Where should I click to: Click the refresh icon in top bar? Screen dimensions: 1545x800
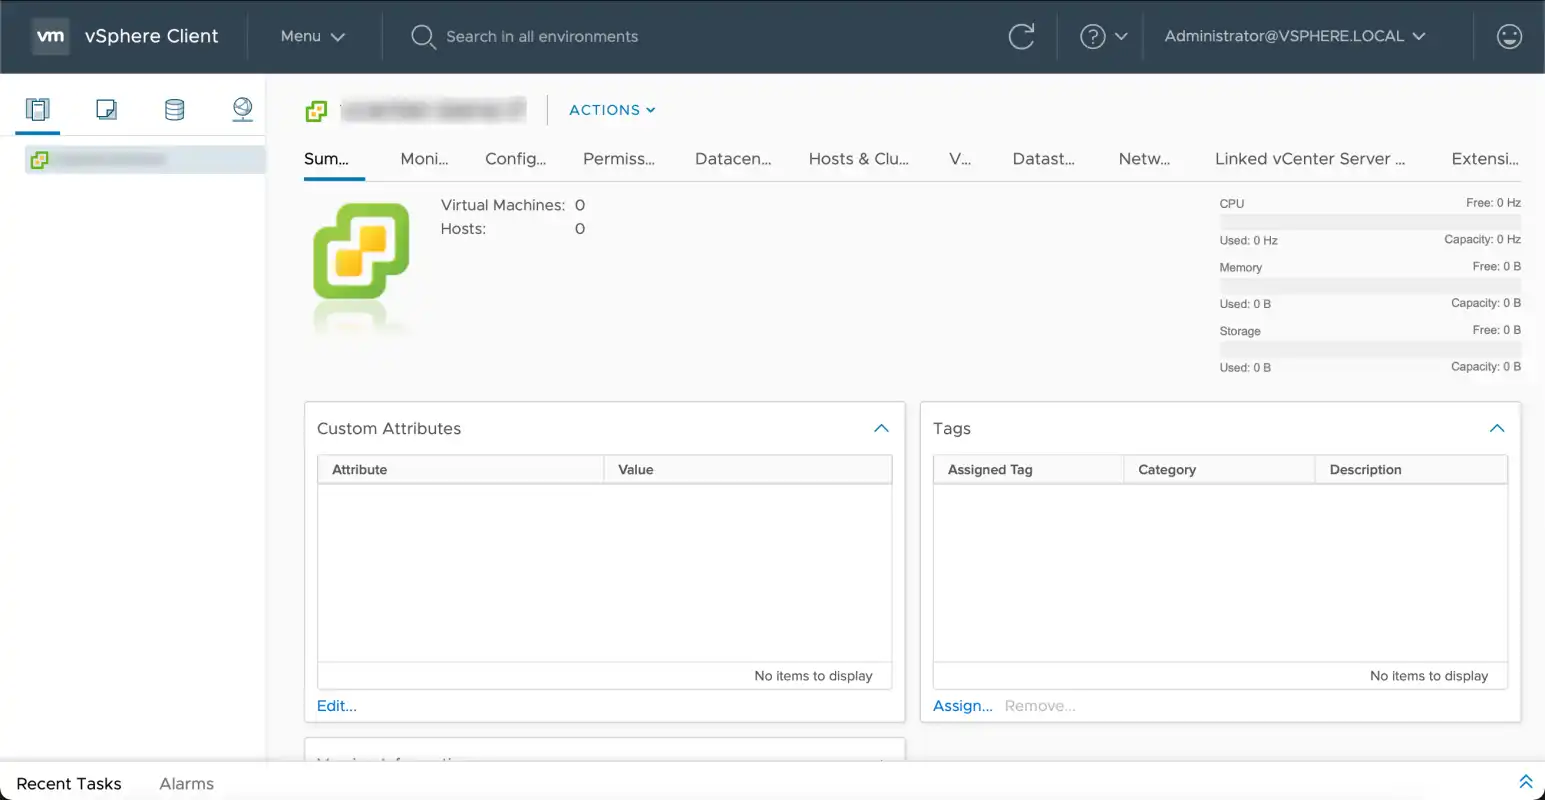1021,37
